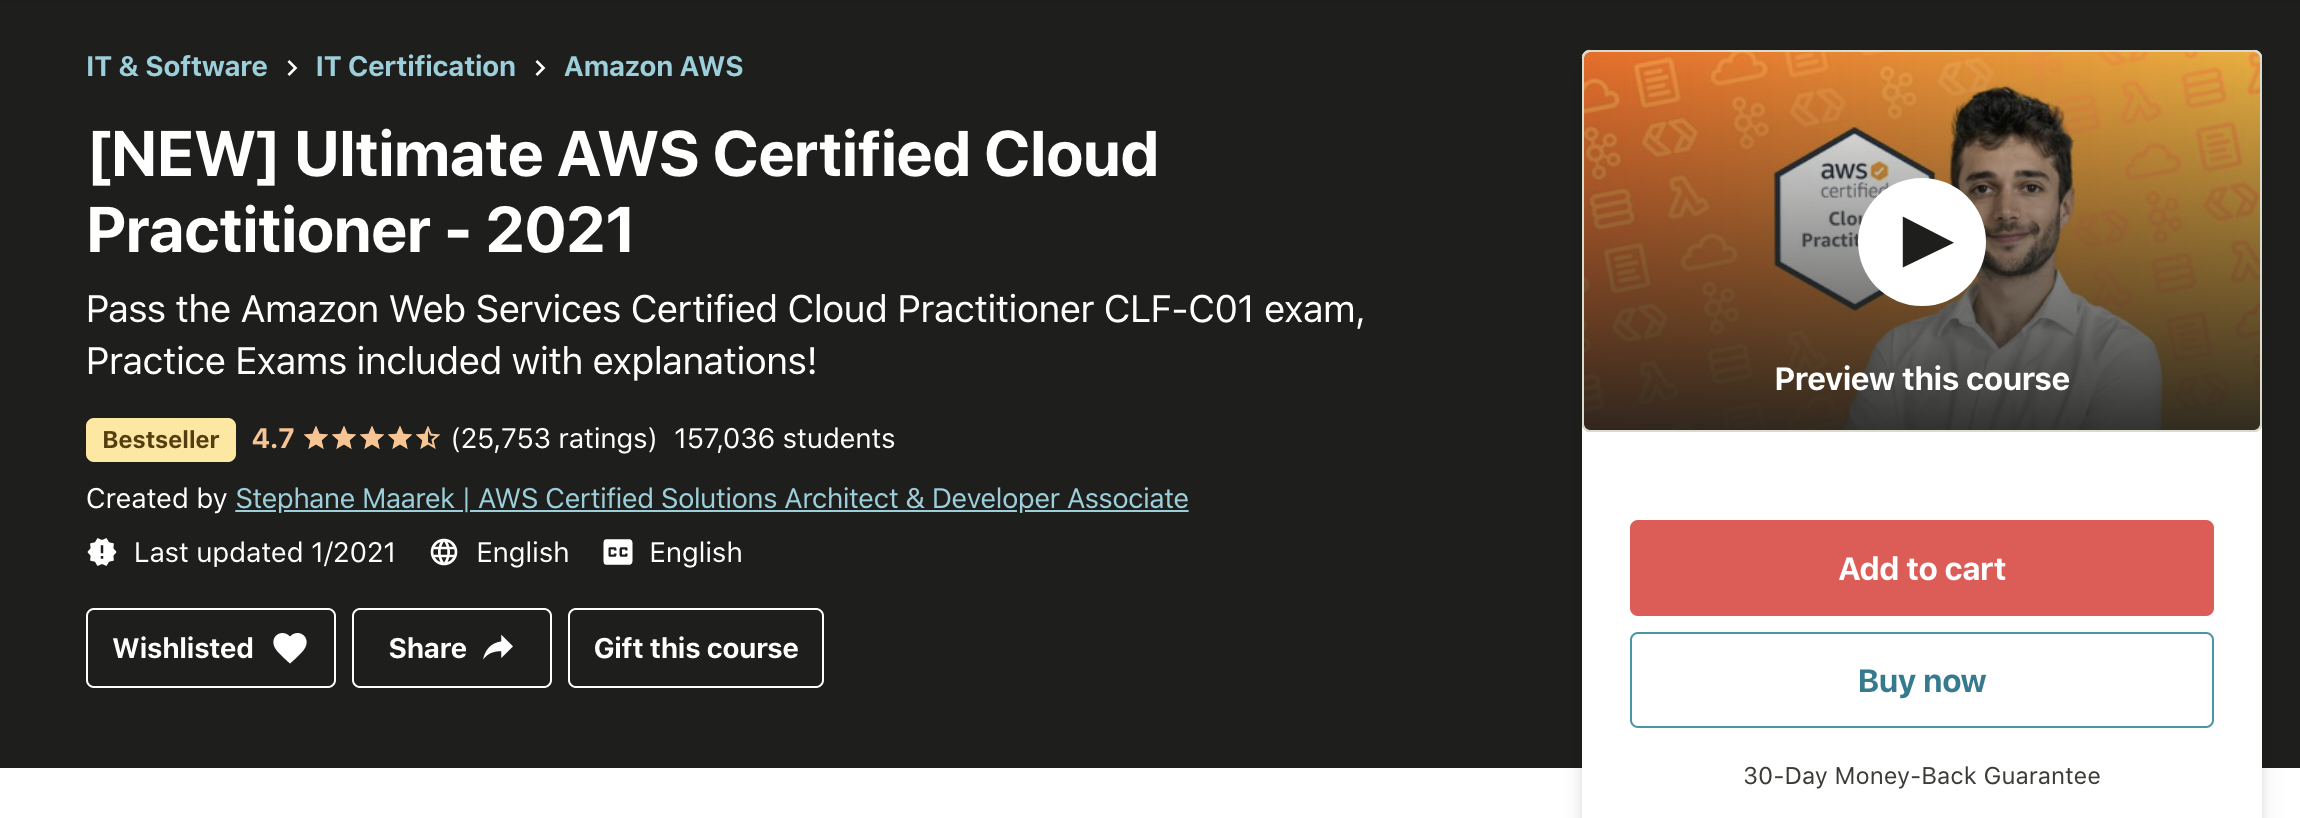
Task: Click the Buy now button
Action: pos(1921,680)
